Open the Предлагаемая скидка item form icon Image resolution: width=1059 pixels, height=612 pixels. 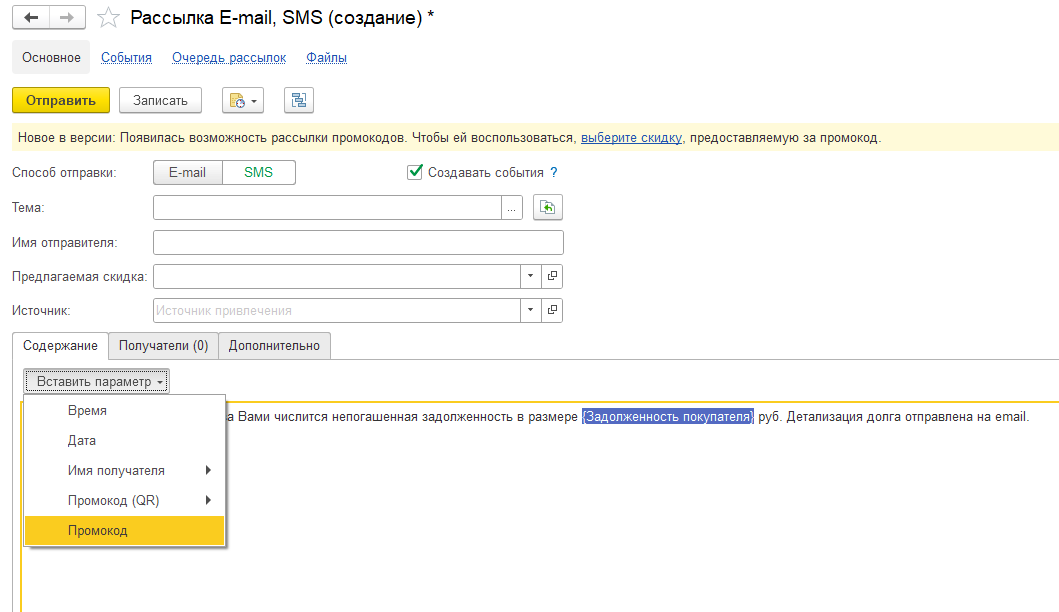pyautogui.click(x=552, y=276)
